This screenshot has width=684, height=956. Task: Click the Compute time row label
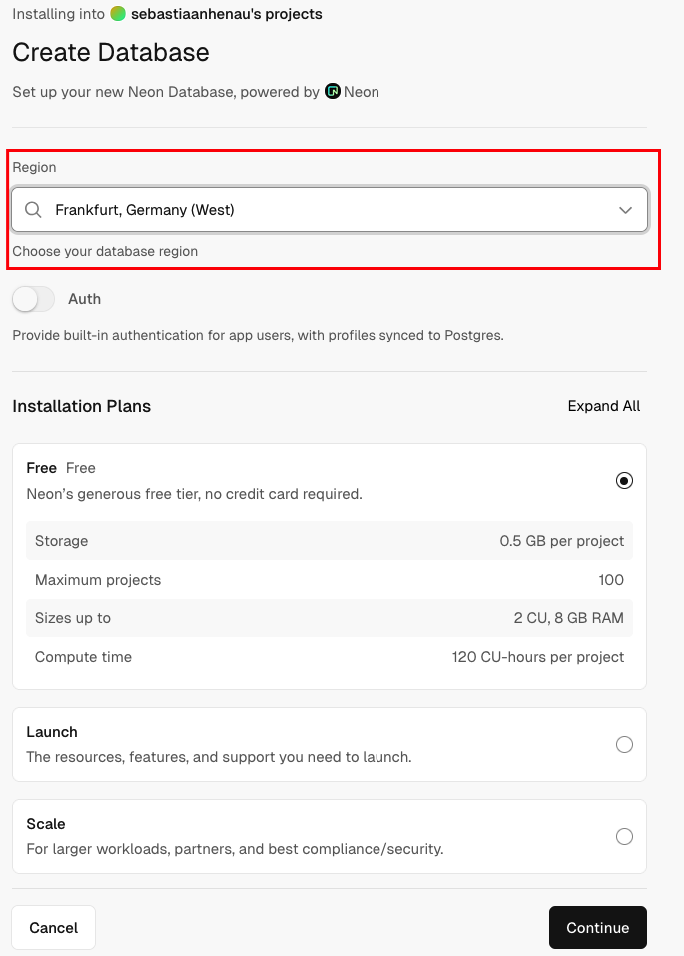click(83, 657)
